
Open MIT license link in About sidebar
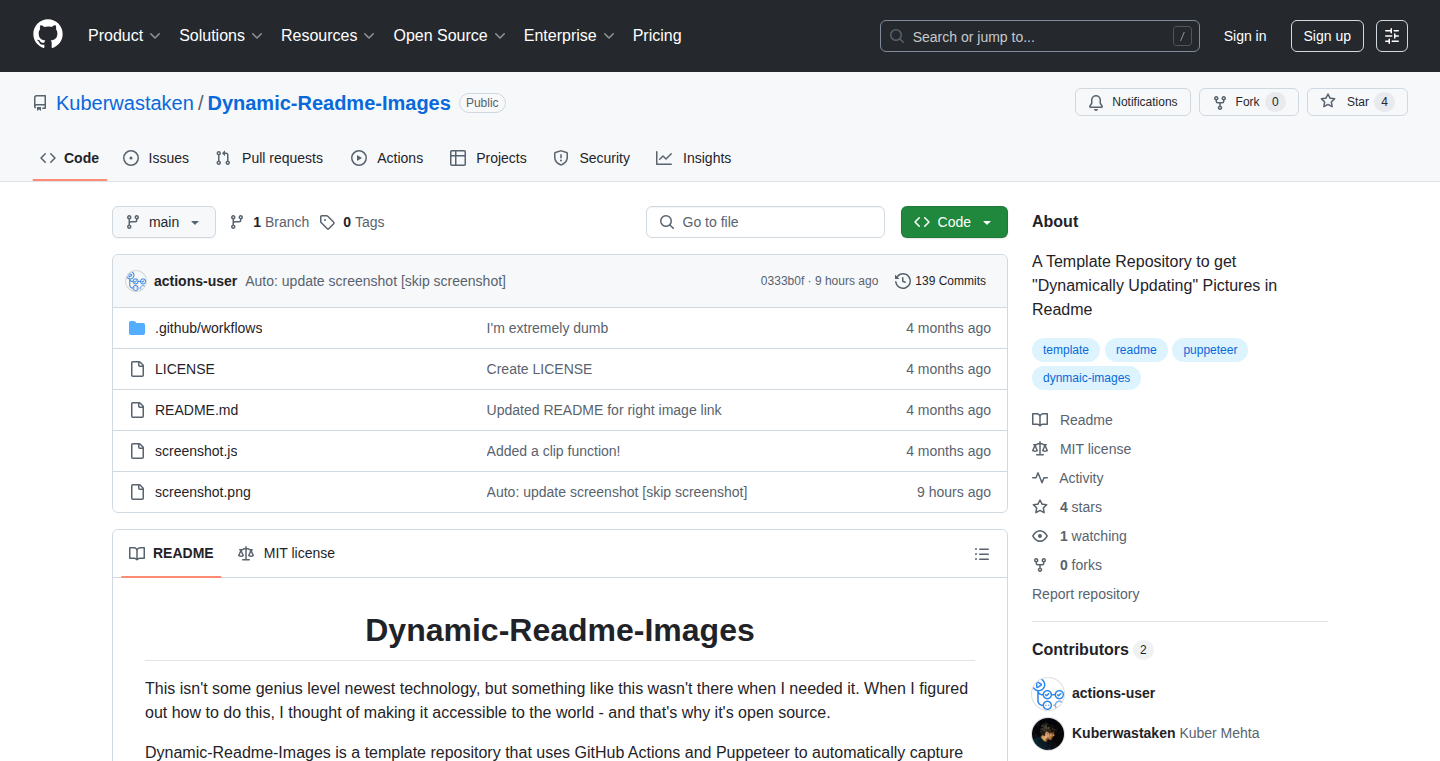coord(1082,449)
